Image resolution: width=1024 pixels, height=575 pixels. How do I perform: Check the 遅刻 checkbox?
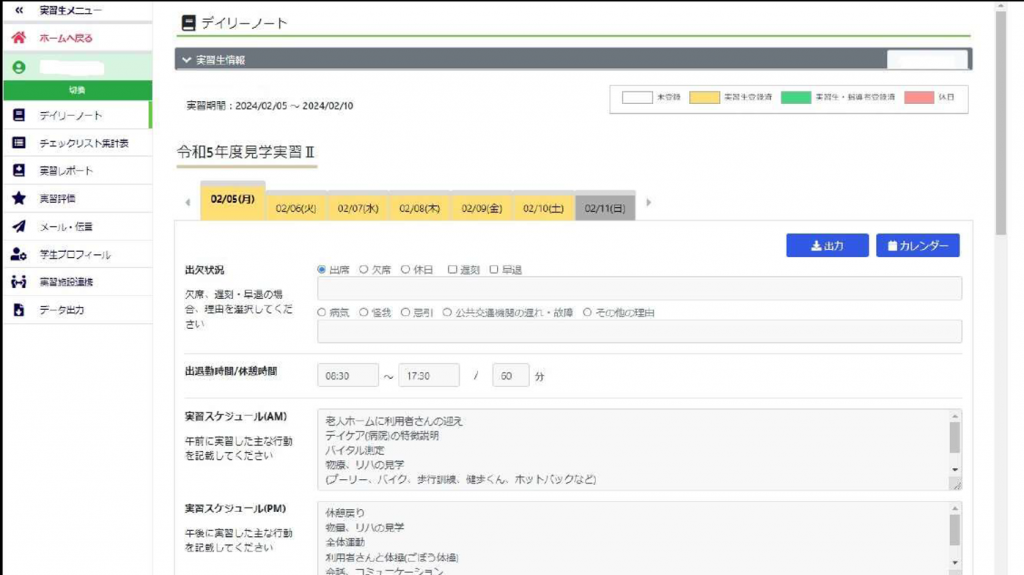tap(452, 269)
